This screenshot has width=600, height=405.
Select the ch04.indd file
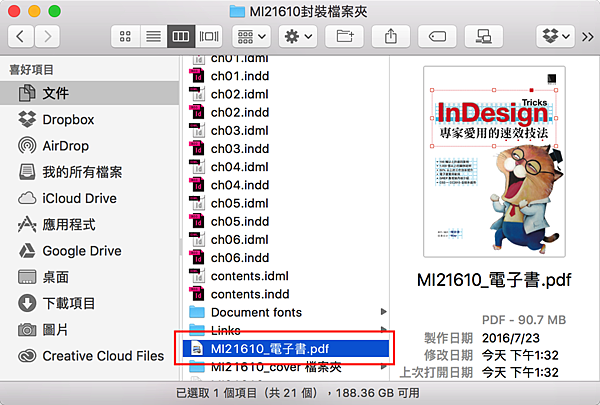285,185
